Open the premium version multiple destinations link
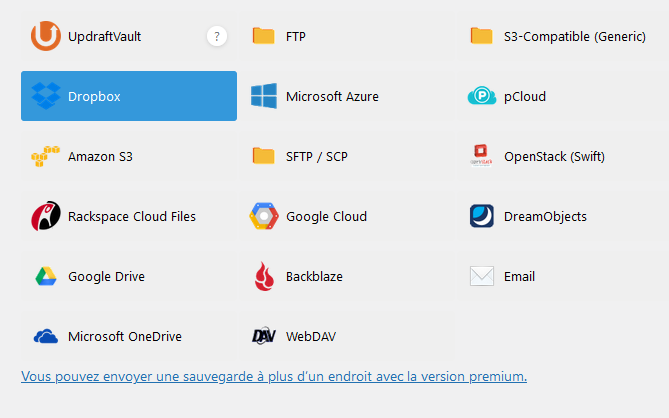 point(274,377)
